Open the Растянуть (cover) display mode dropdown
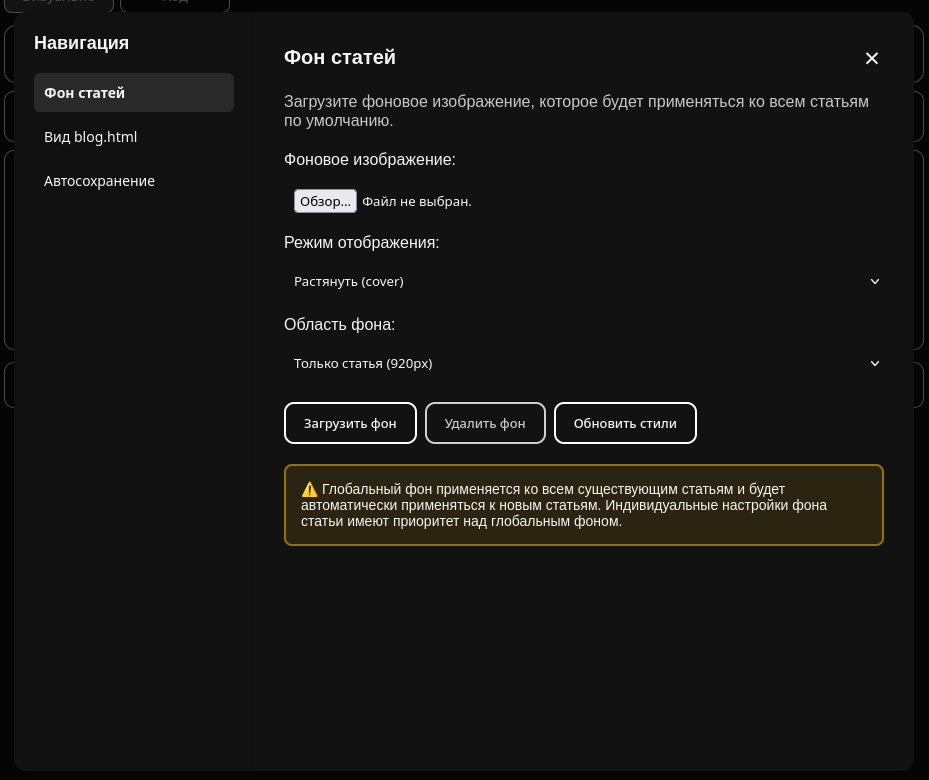This screenshot has height=780, width=929. click(x=583, y=282)
